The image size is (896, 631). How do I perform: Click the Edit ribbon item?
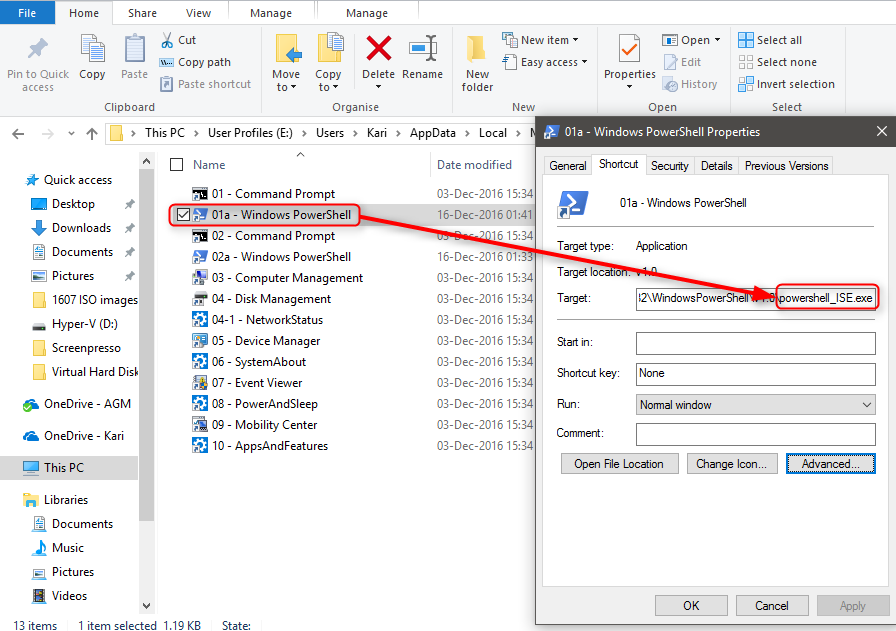click(x=682, y=62)
